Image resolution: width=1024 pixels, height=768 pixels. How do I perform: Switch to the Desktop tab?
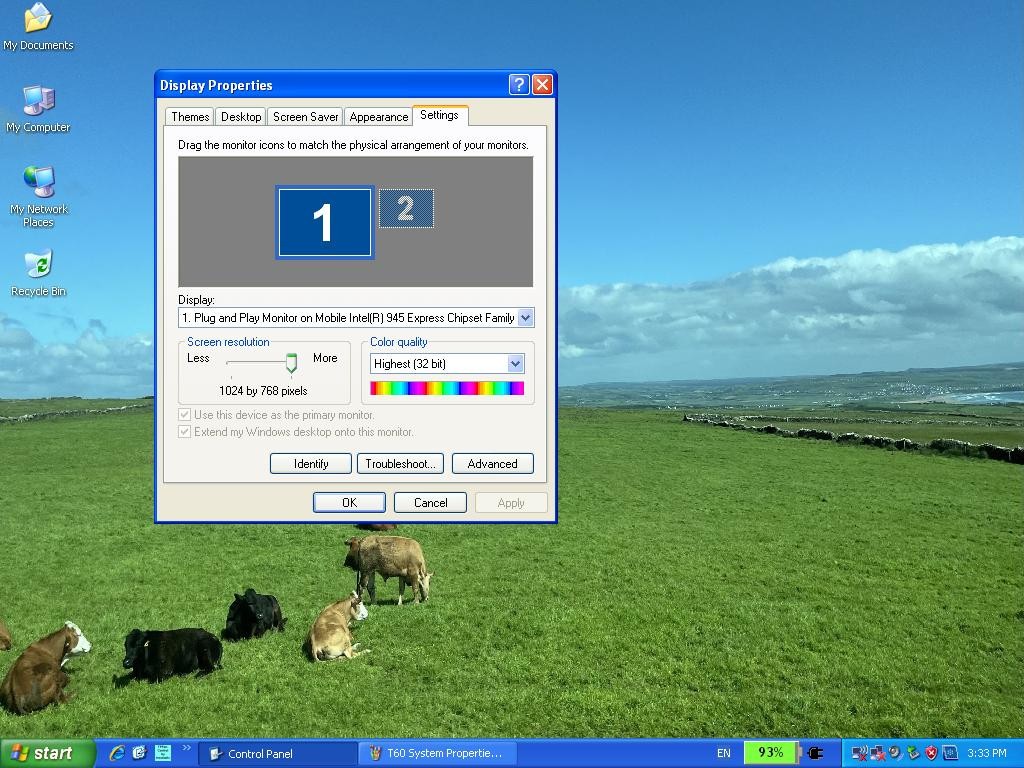coord(241,117)
